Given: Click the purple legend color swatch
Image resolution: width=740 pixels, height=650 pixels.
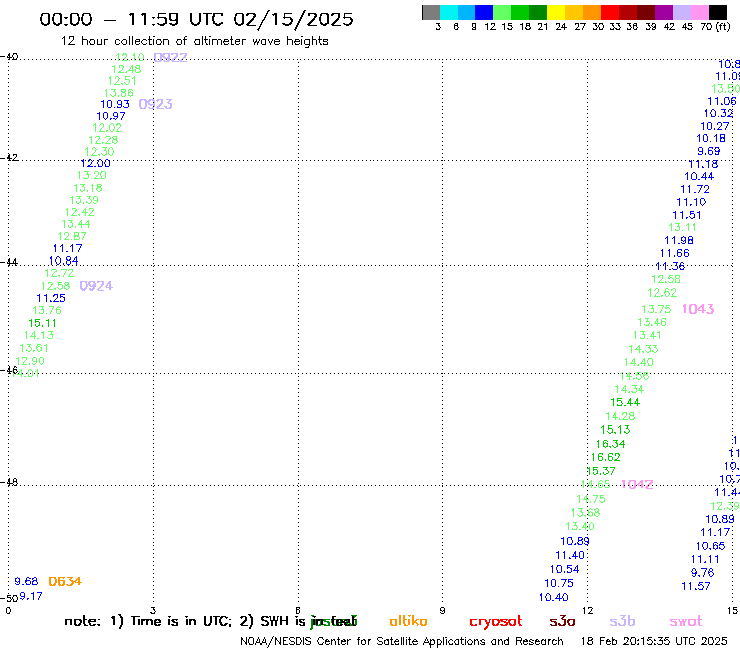Looking at the screenshot, I should pyautogui.click(x=664, y=13).
